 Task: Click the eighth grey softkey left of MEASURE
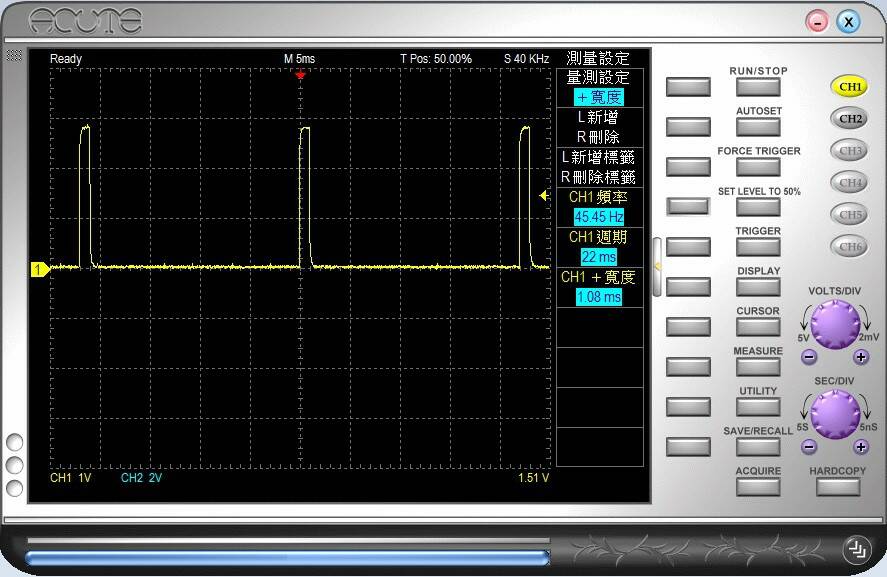688,367
